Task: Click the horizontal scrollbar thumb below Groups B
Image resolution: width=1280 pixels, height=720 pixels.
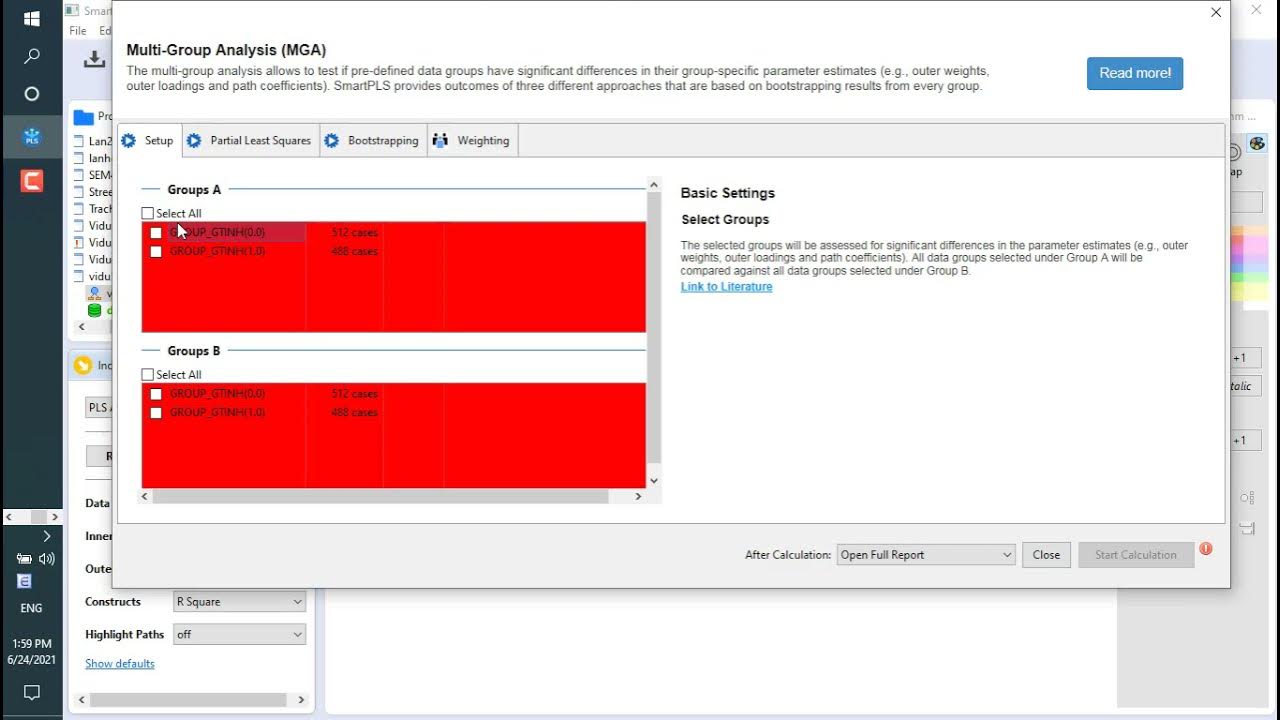Action: point(380,496)
